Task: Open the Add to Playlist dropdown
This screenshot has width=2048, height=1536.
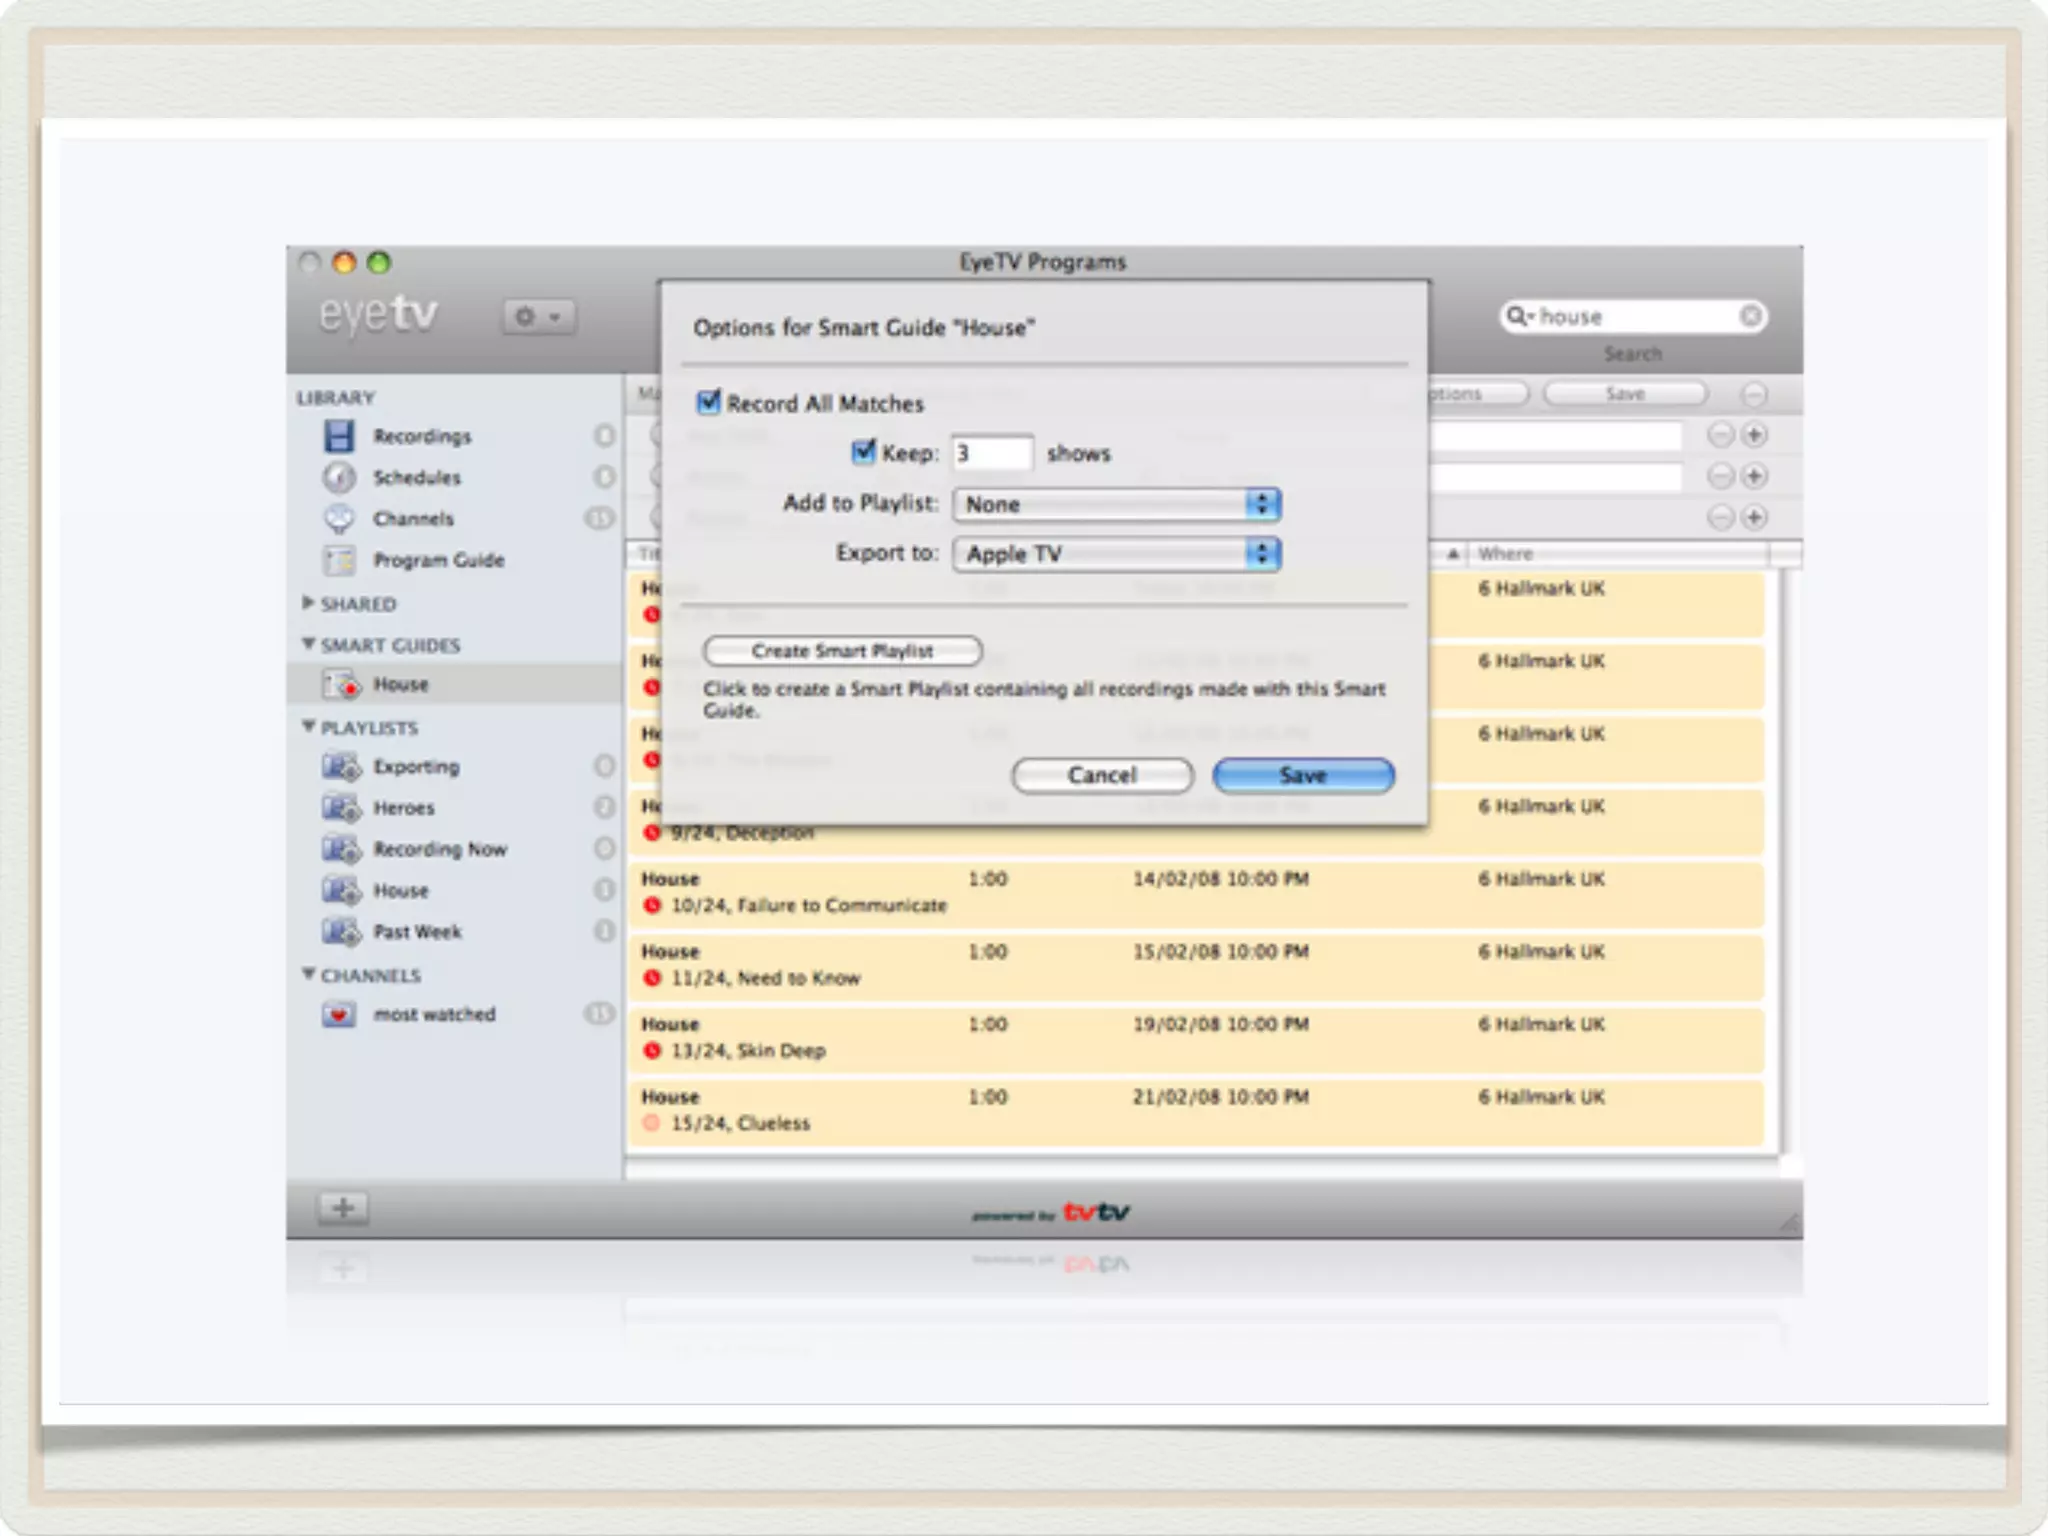Action: 1116,504
